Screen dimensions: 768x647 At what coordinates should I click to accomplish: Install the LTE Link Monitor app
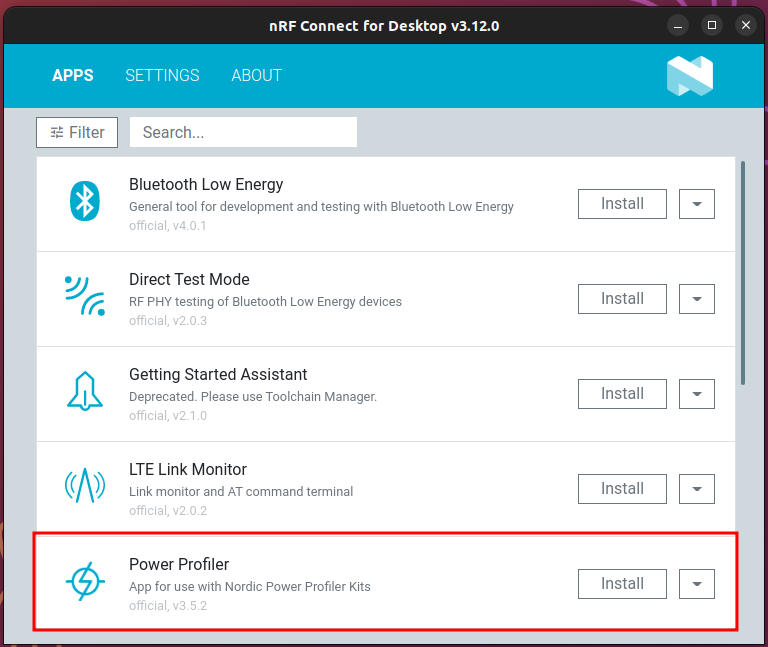pyautogui.click(x=622, y=489)
